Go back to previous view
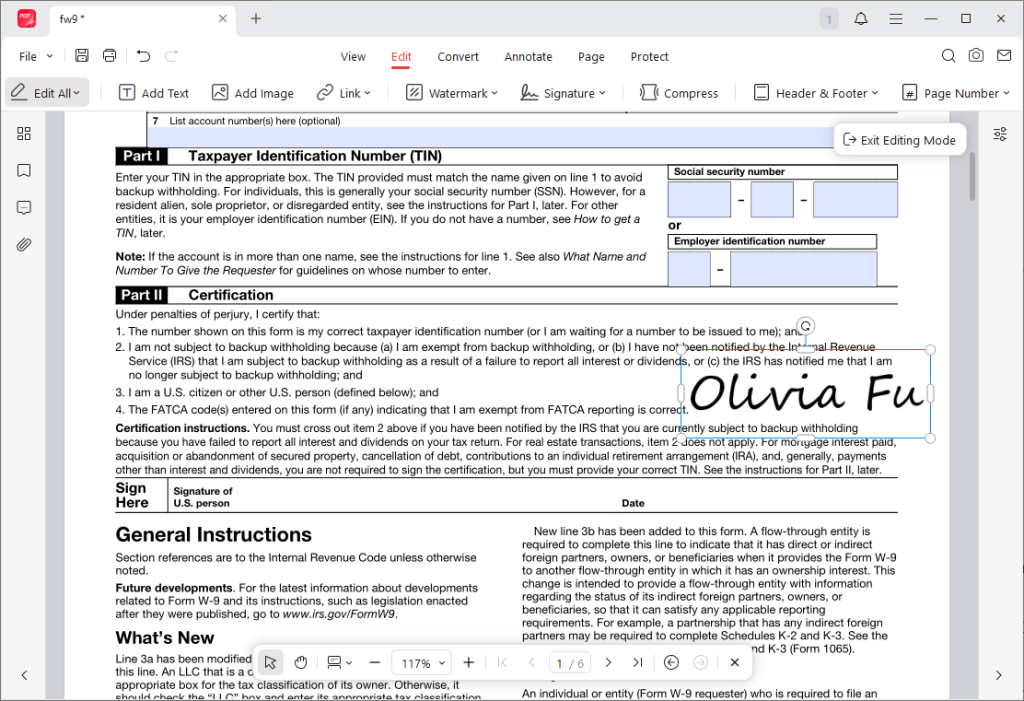Screen dimensions: 1024x701 point(671,662)
